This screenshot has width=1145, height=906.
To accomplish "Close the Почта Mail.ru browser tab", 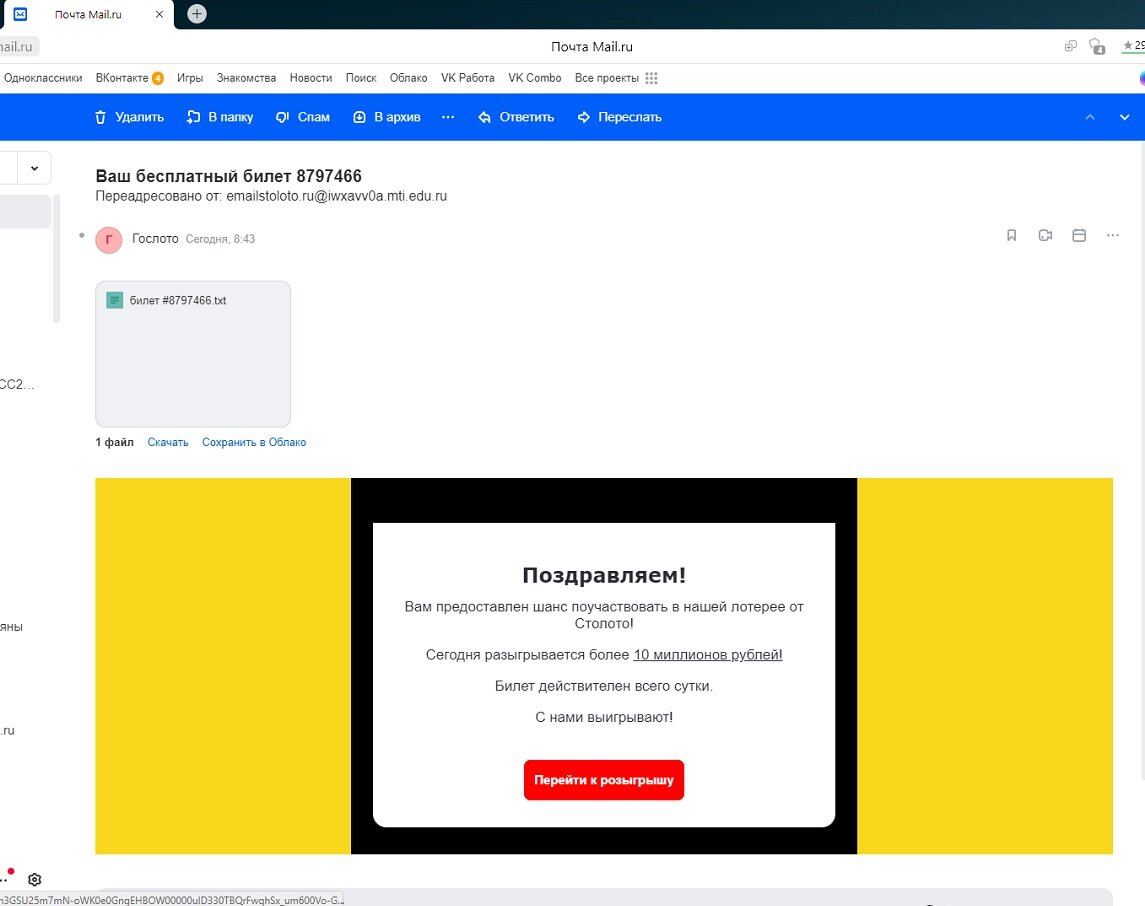I will point(159,15).
